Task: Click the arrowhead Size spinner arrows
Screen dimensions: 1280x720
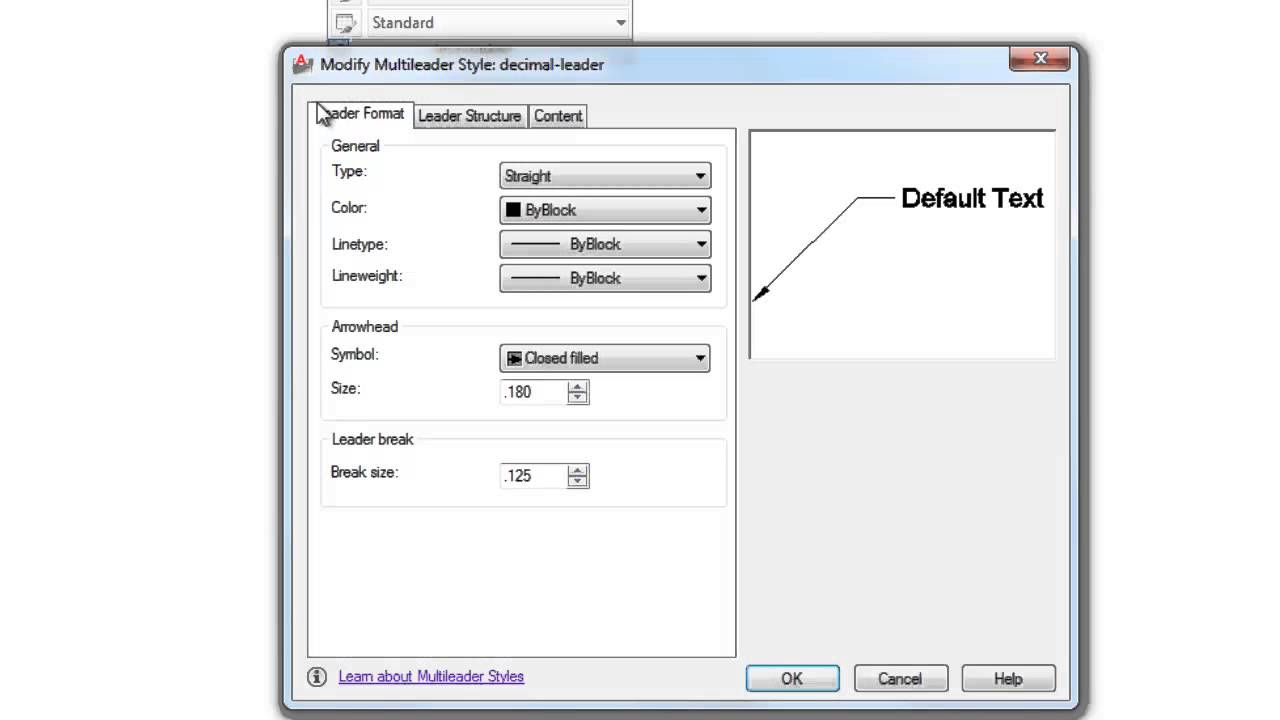Action: point(577,392)
